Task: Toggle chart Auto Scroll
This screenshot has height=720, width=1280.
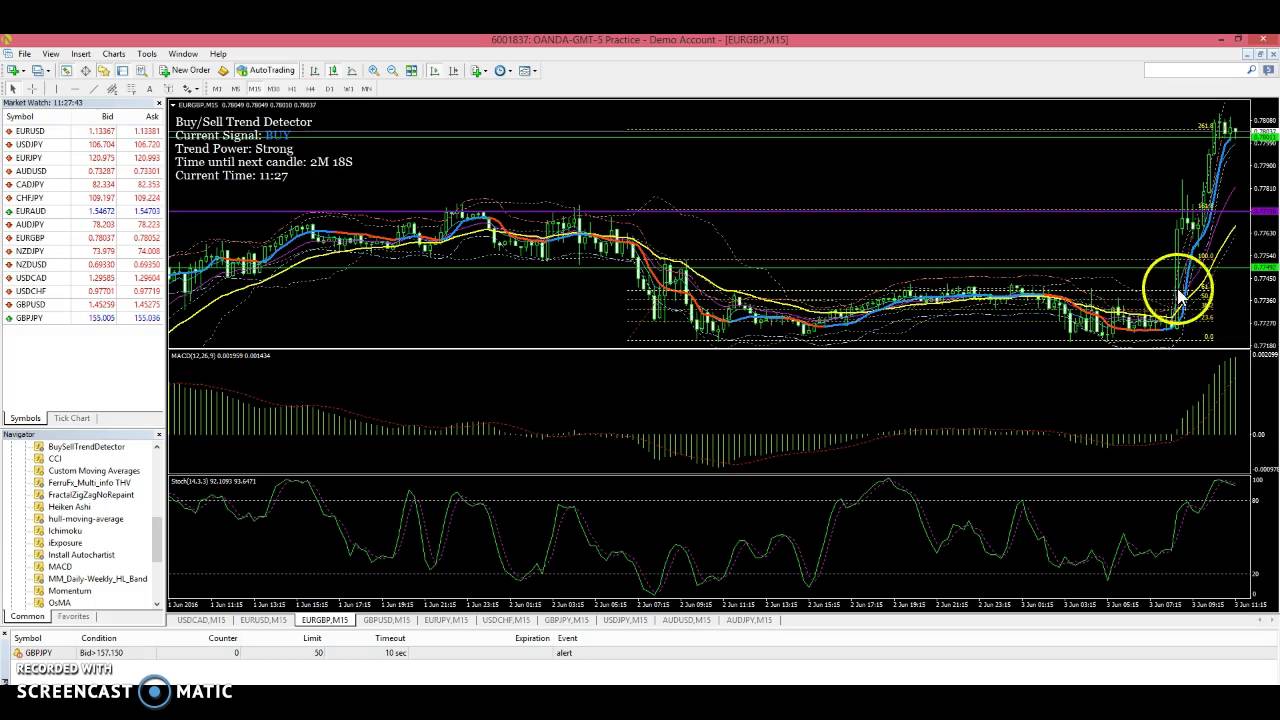Action: tap(434, 71)
